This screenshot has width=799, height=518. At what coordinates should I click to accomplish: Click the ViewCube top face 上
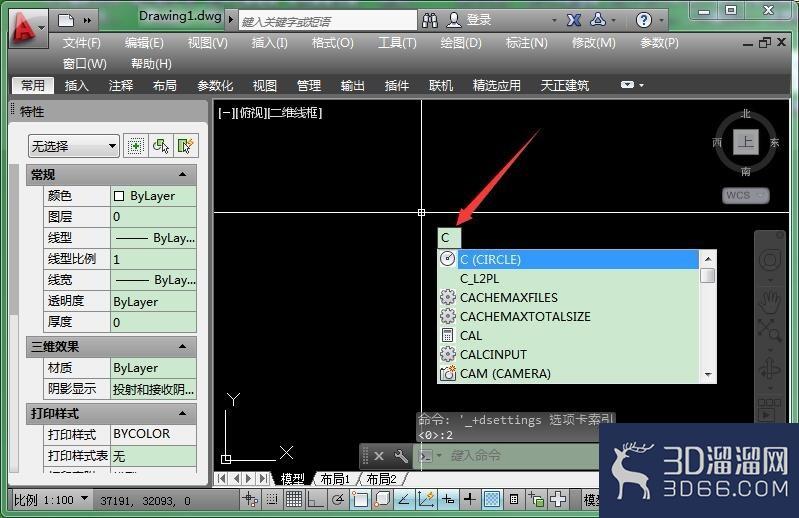(745, 141)
